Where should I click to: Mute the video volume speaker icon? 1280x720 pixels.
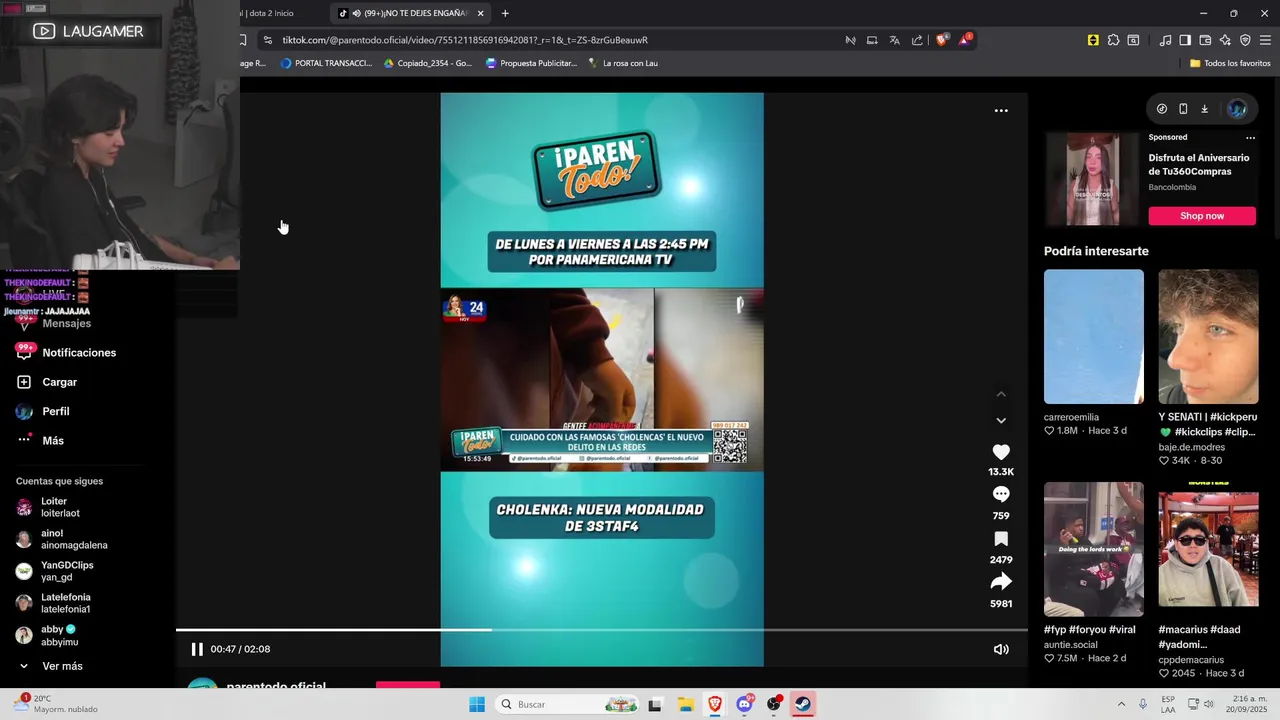tap(1001, 649)
